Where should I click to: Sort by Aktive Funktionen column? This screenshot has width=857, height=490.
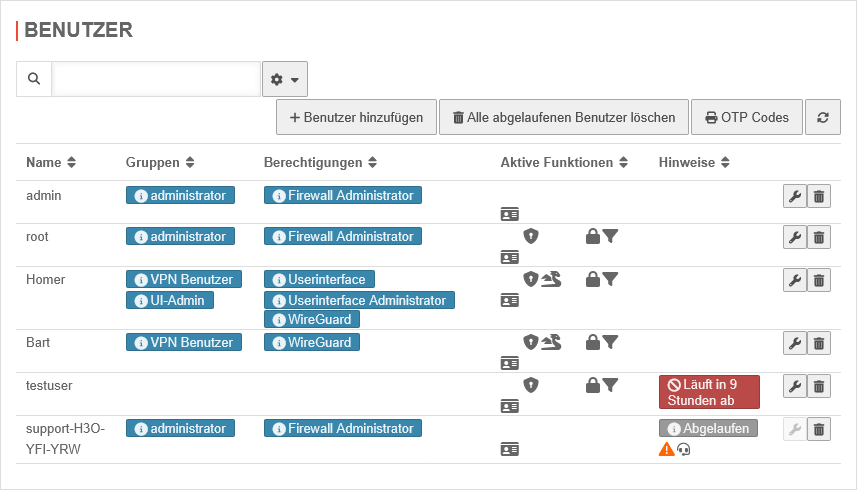click(x=564, y=163)
